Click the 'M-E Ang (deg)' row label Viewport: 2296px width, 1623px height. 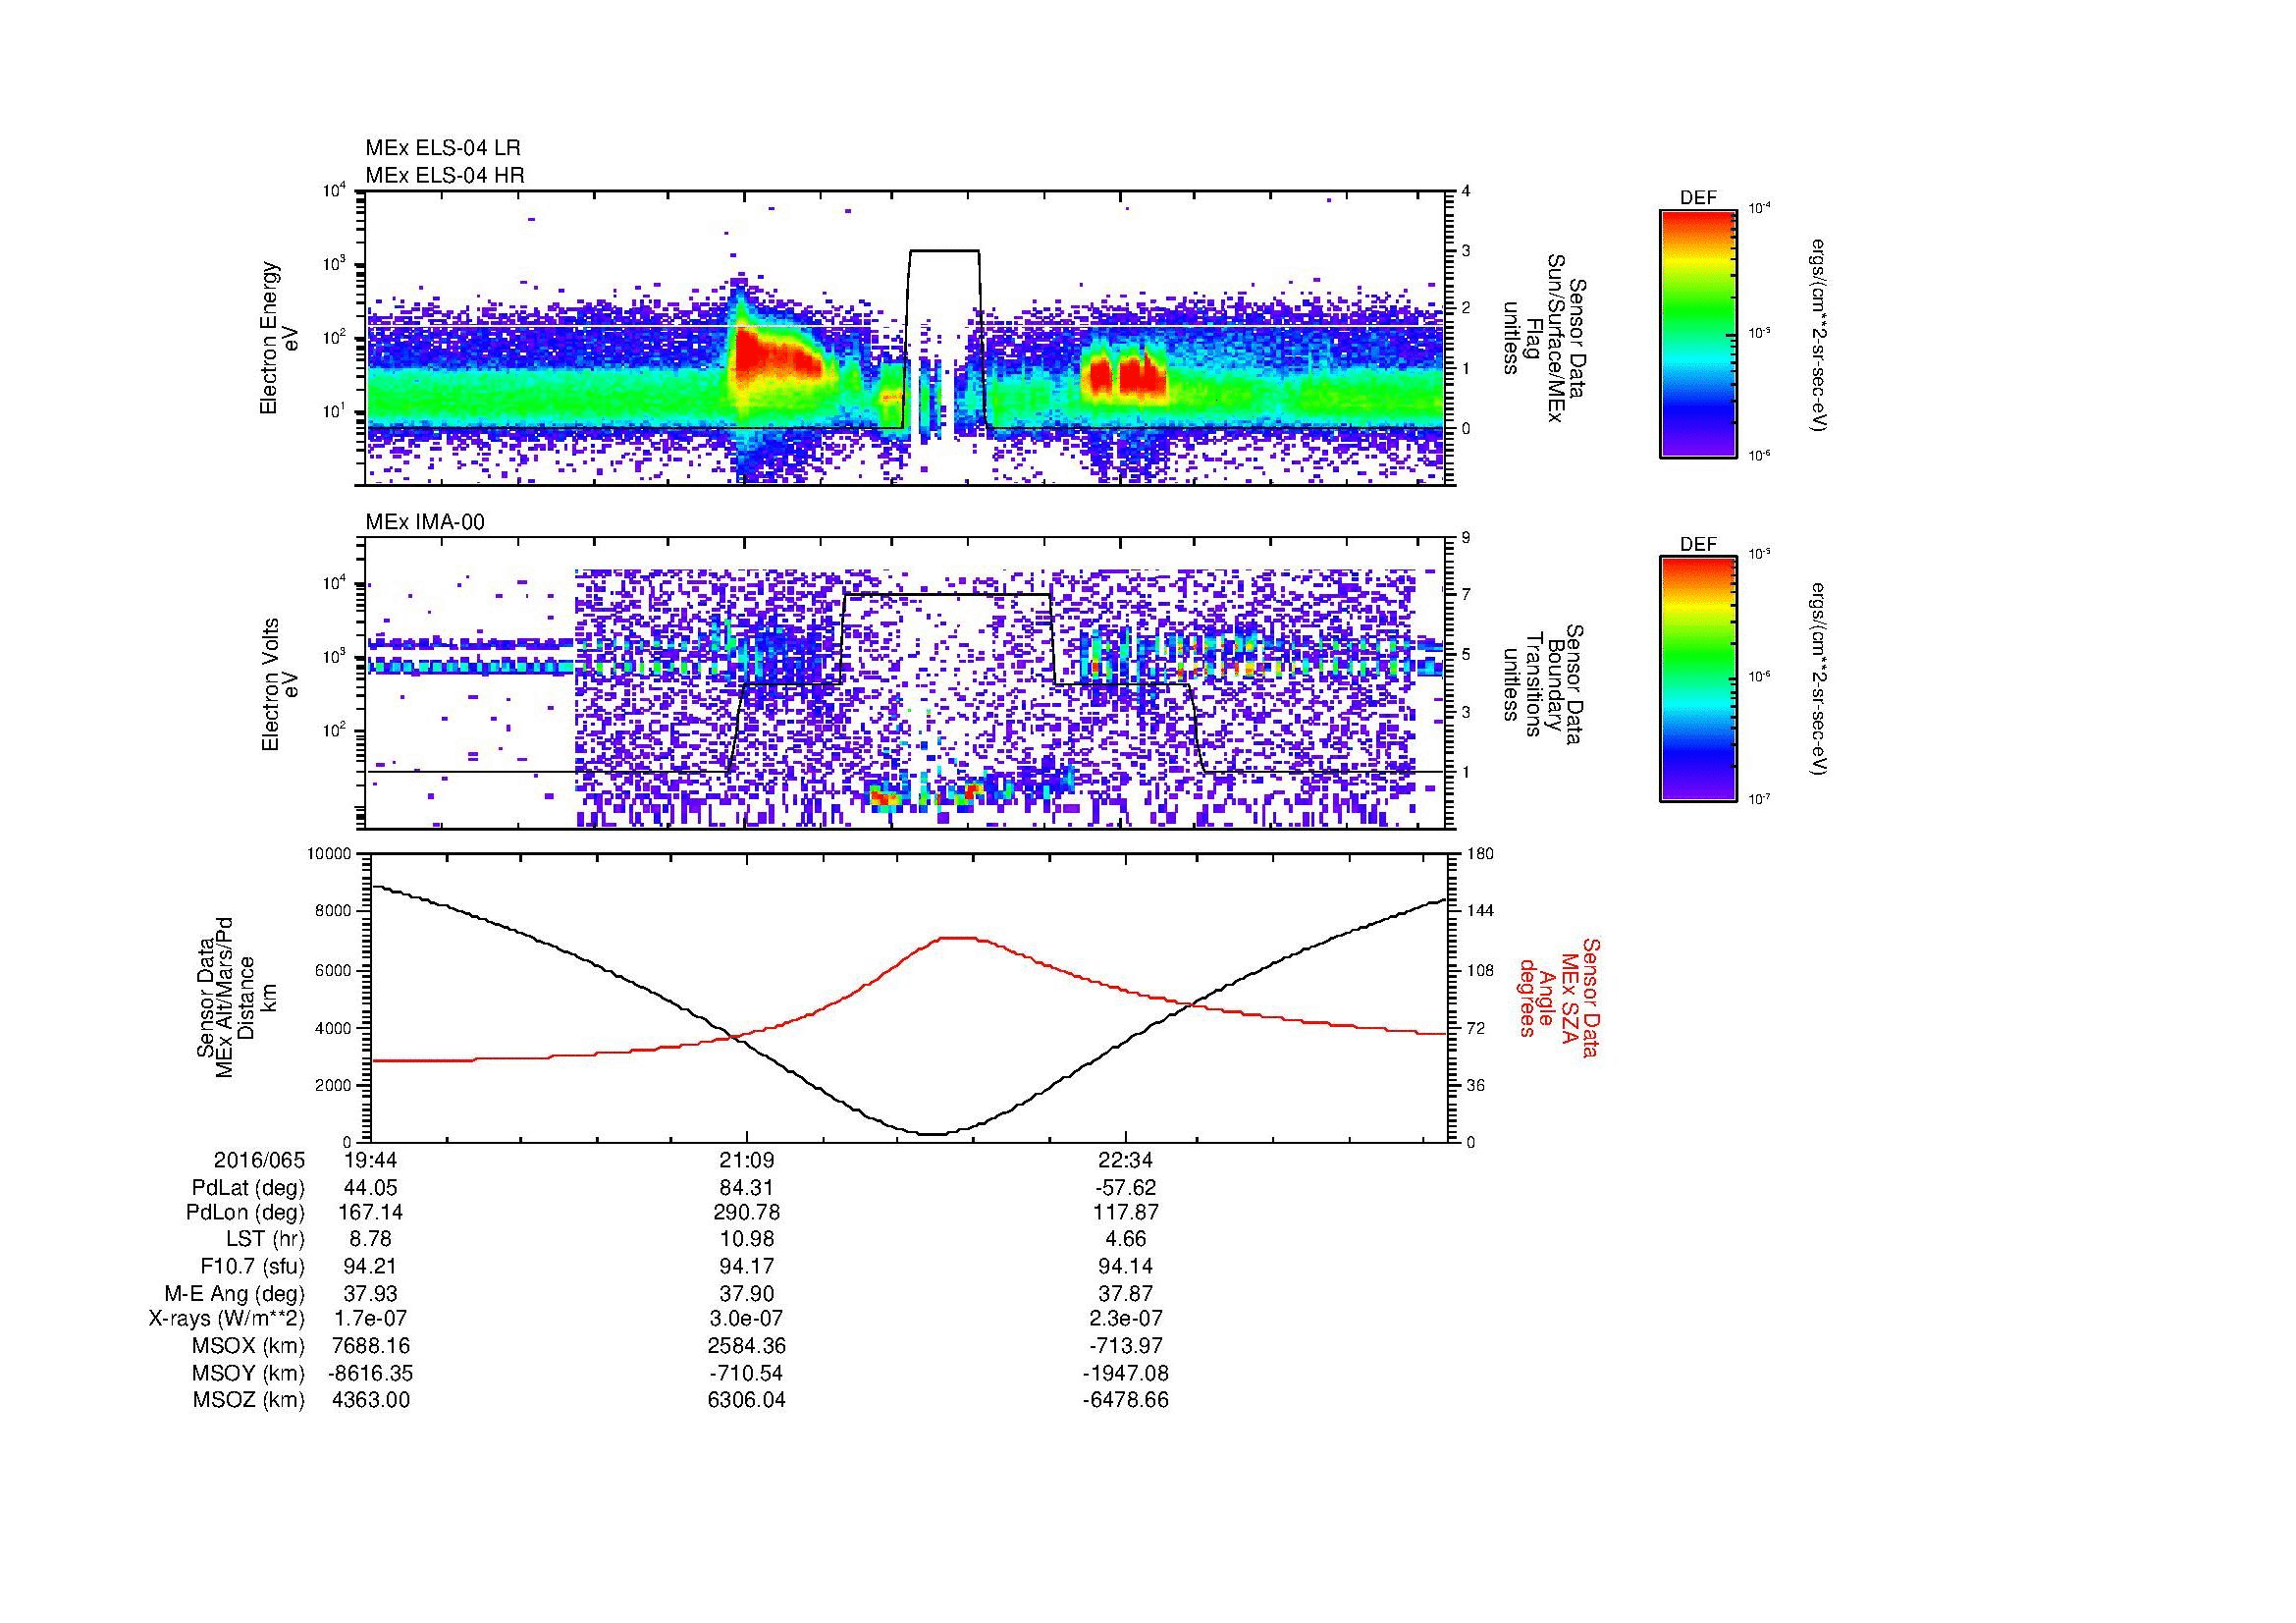pos(235,1294)
